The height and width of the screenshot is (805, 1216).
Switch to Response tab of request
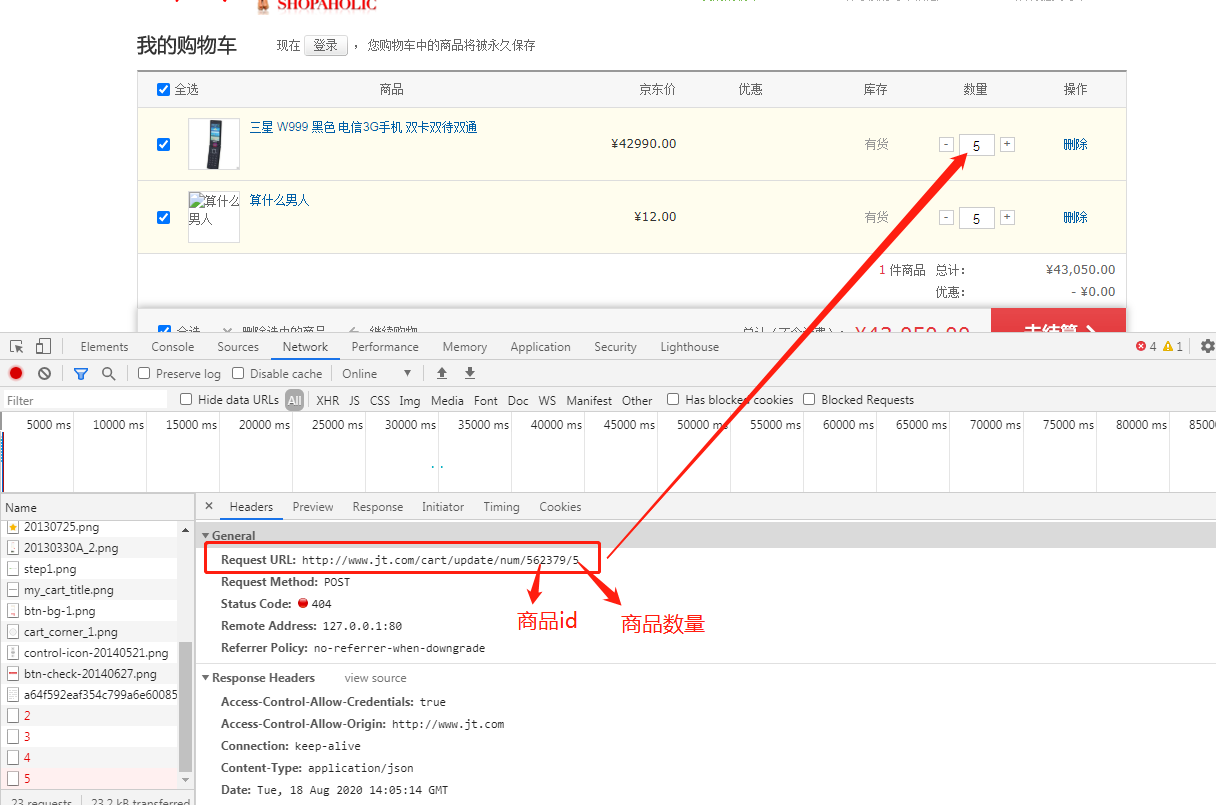tap(378, 507)
